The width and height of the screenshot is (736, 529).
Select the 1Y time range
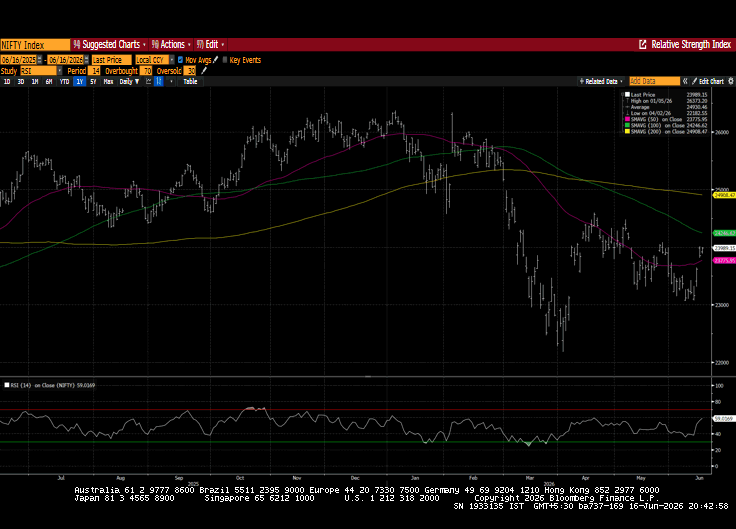click(80, 82)
